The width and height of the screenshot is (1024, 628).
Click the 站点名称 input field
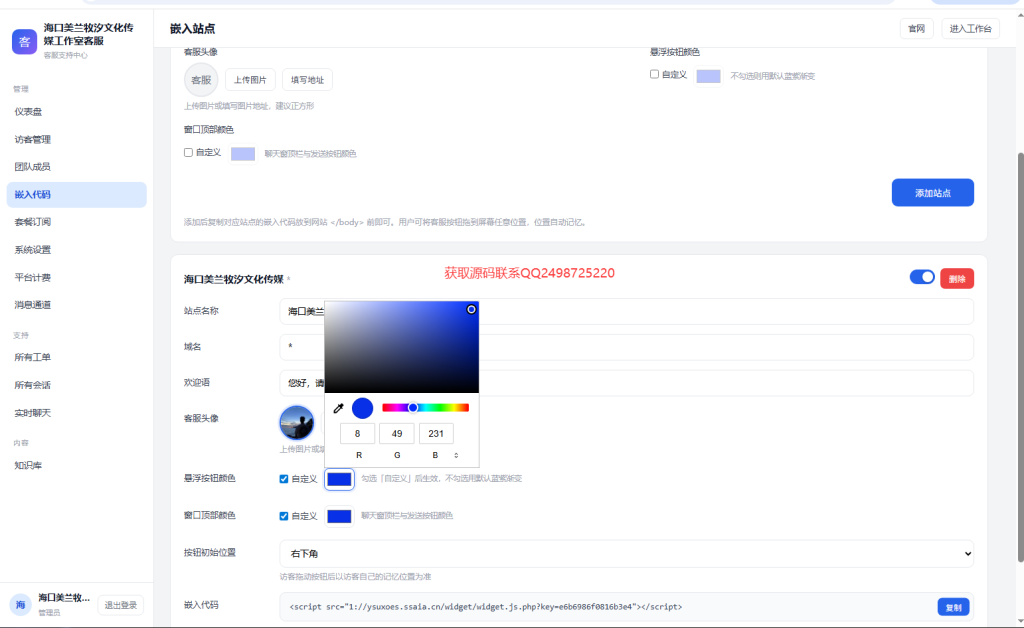[x=626, y=311]
